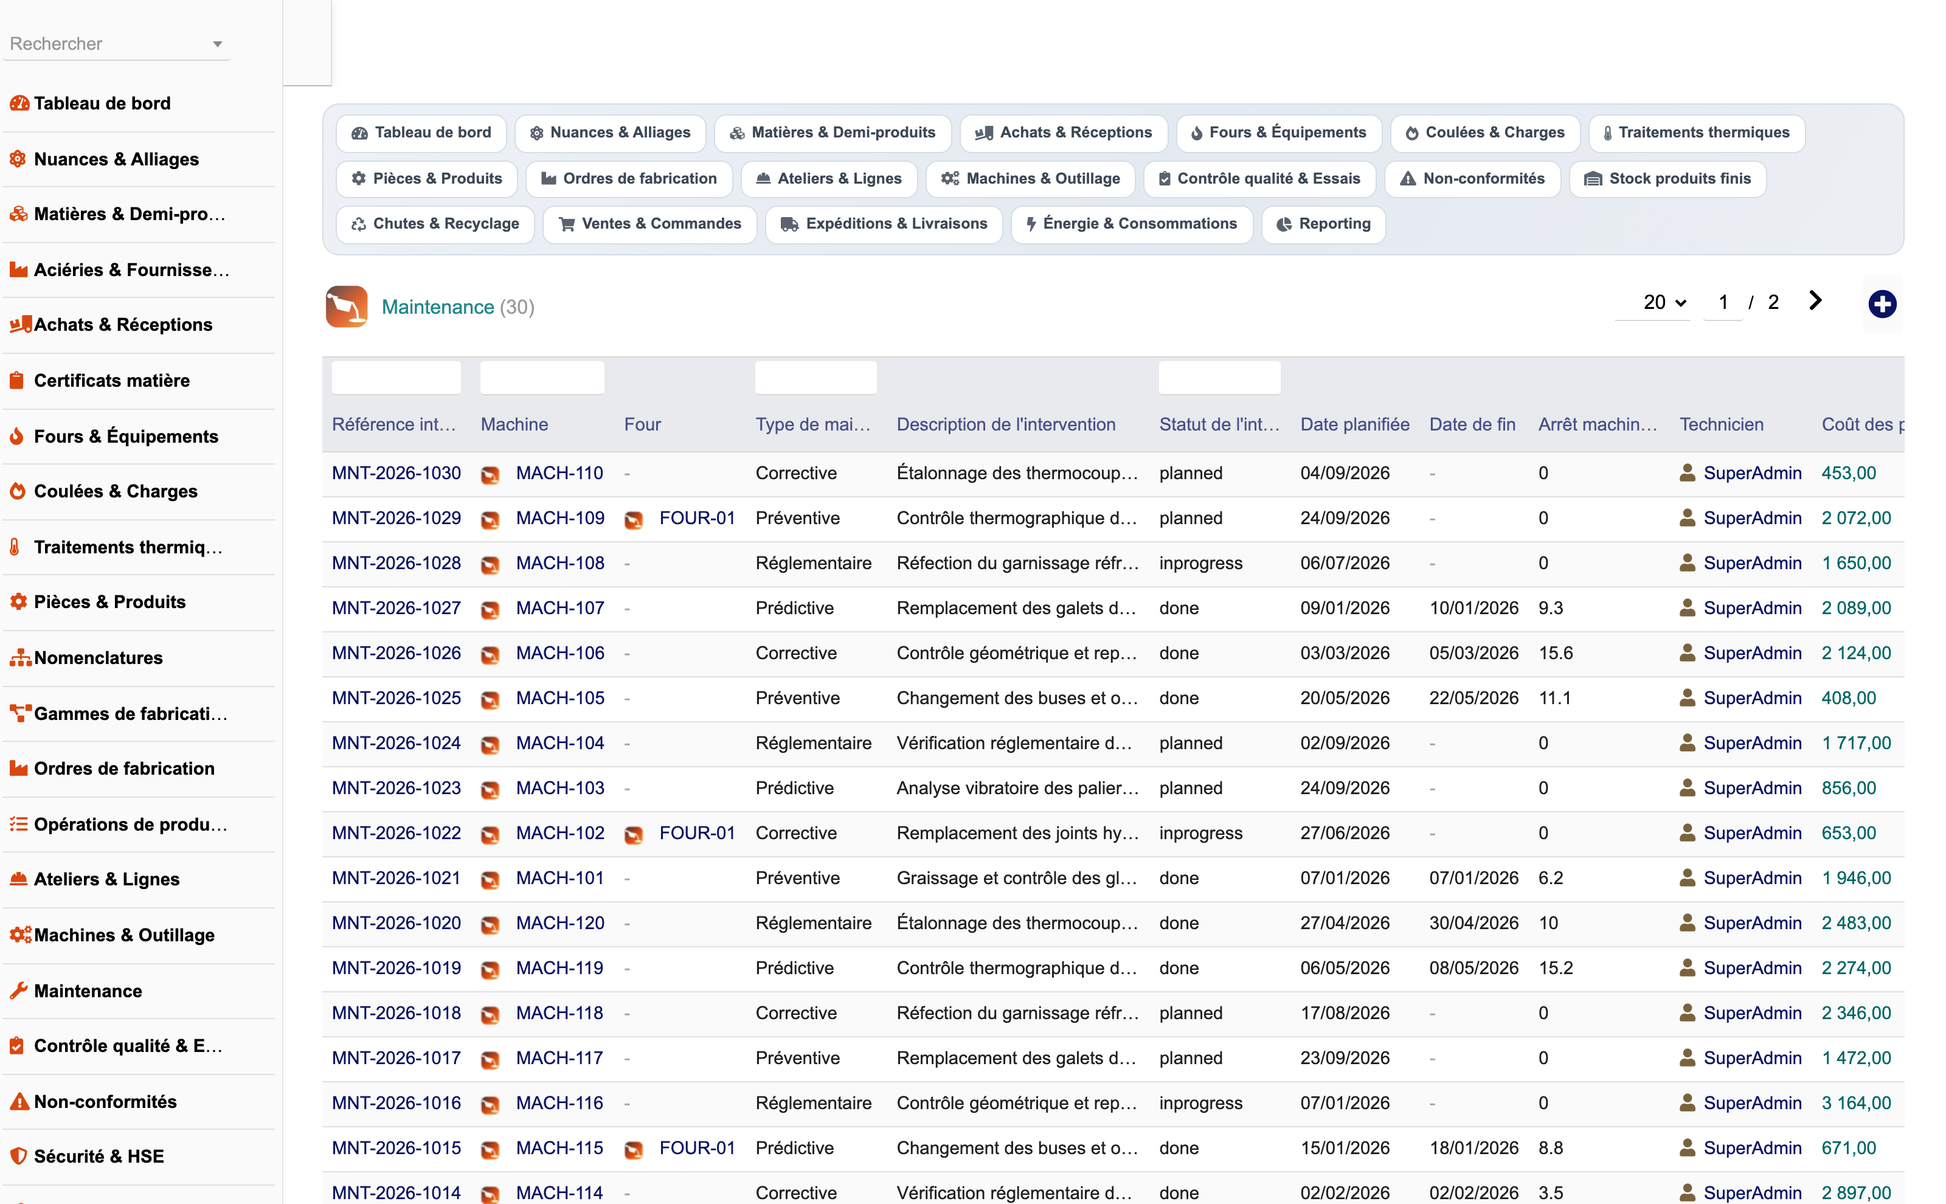Click Machines & Outillage gears icon in sidebar
The width and height of the screenshot is (1946, 1204).
20,935
